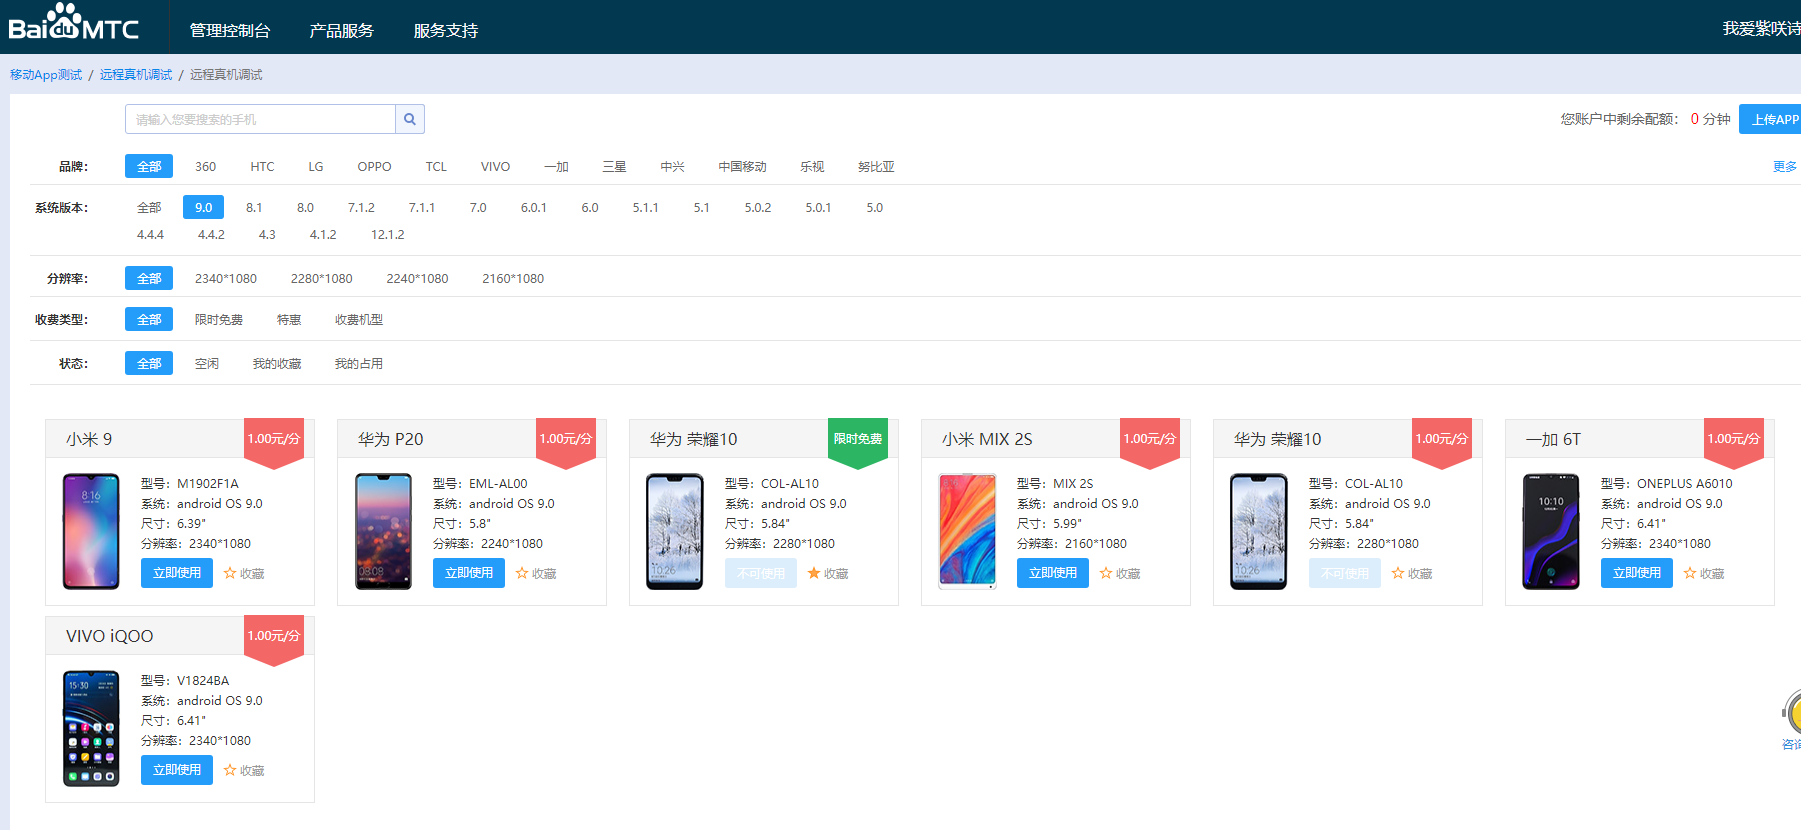Viewport: 1801px width, 830px height.
Task: Click the VIVO iQOO card title
Action: (110, 636)
